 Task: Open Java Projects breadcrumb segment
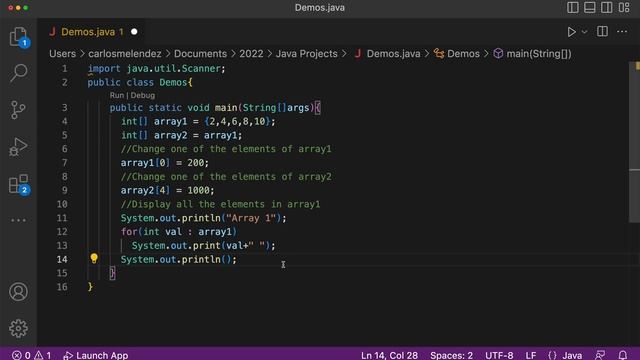click(307, 54)
